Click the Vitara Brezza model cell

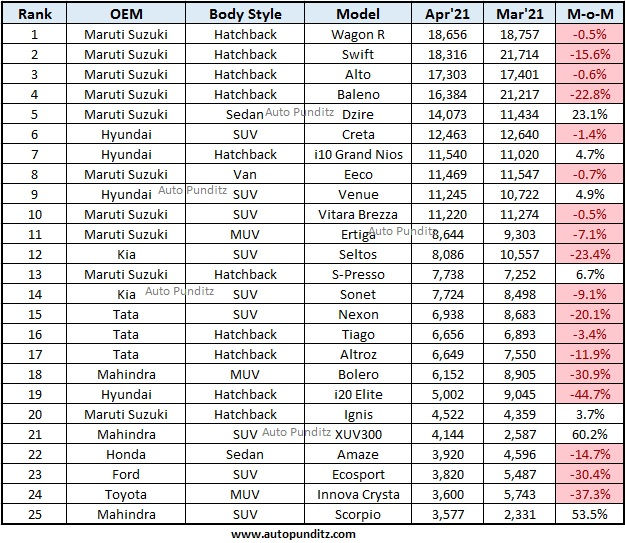click(356, 214)
